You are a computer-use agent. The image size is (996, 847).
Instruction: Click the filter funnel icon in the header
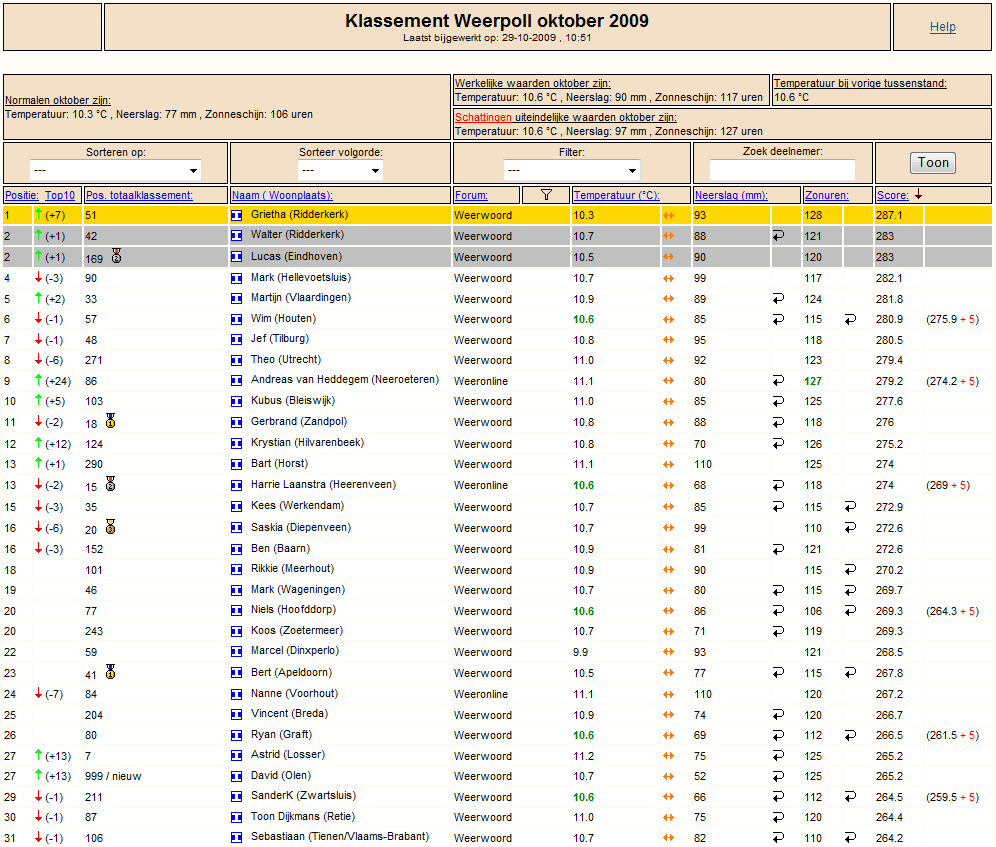tap(546, 195)
